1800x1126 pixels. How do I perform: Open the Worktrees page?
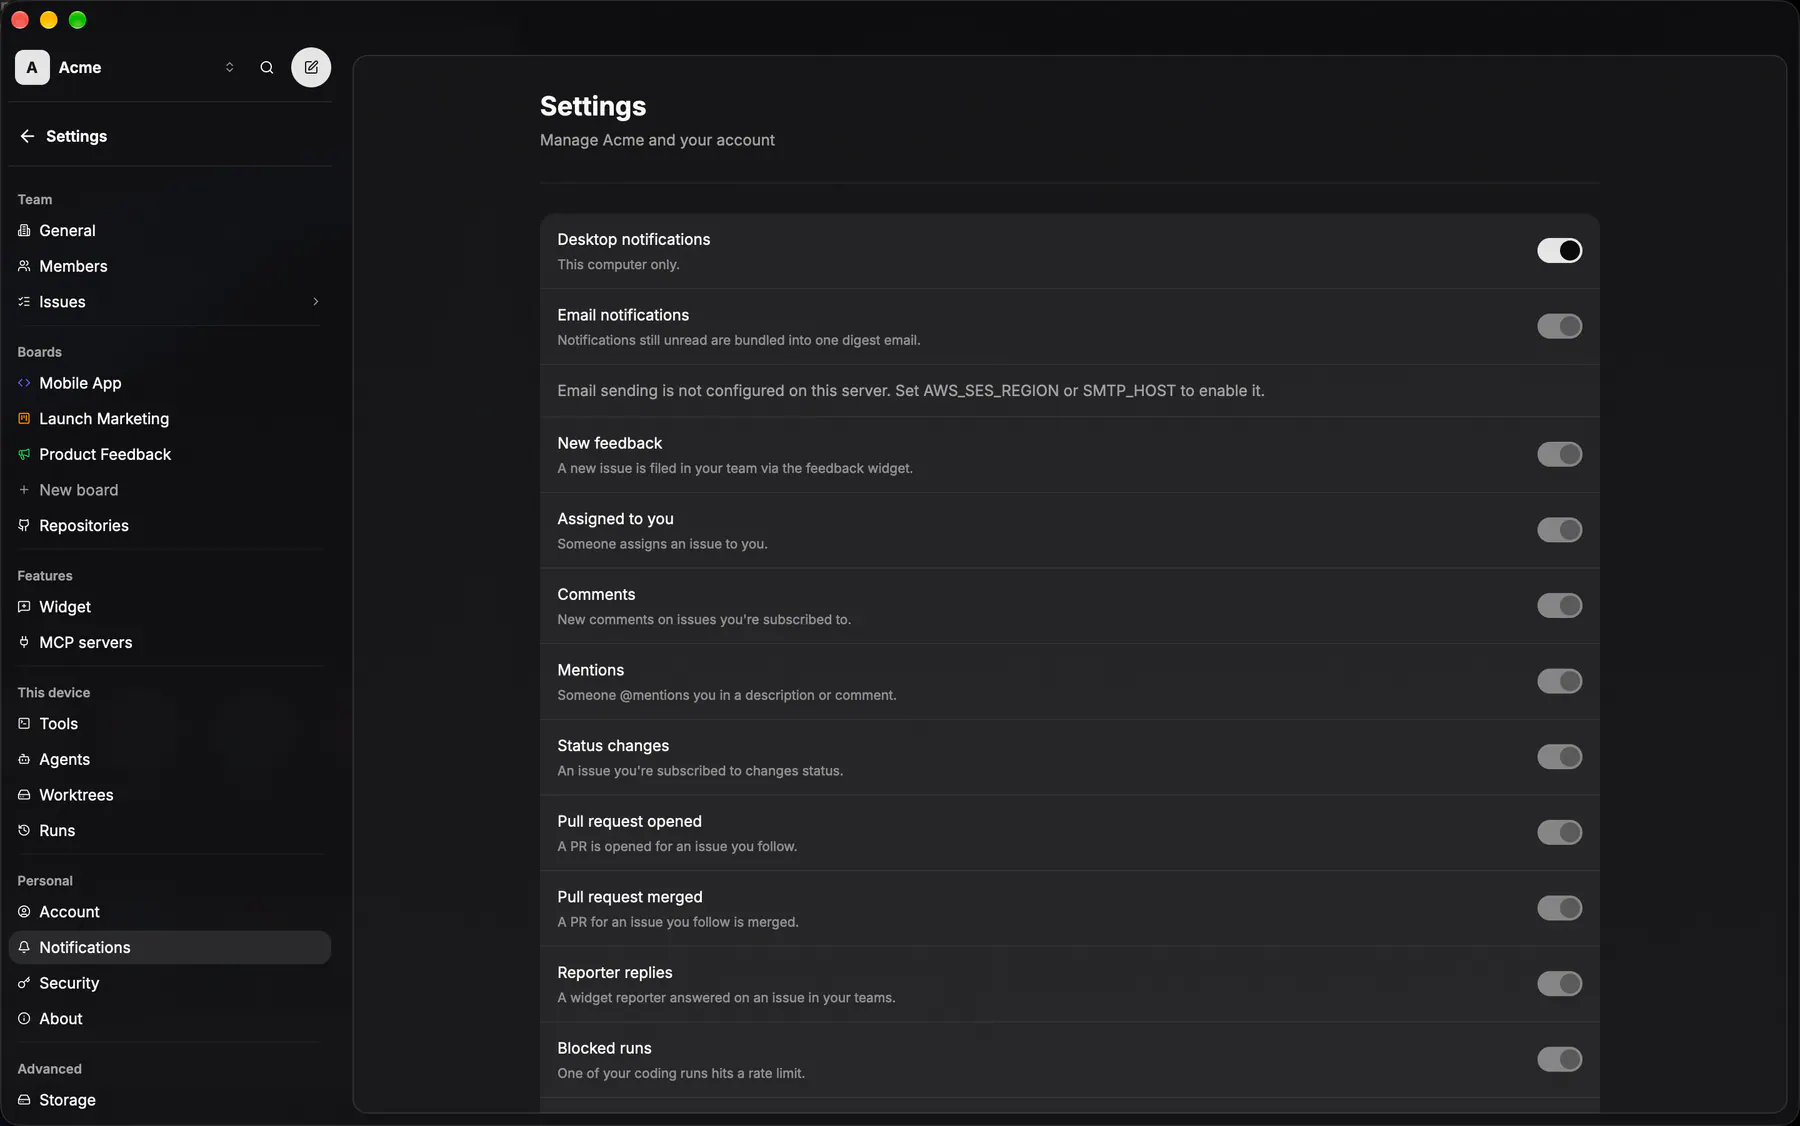point(170,794)
